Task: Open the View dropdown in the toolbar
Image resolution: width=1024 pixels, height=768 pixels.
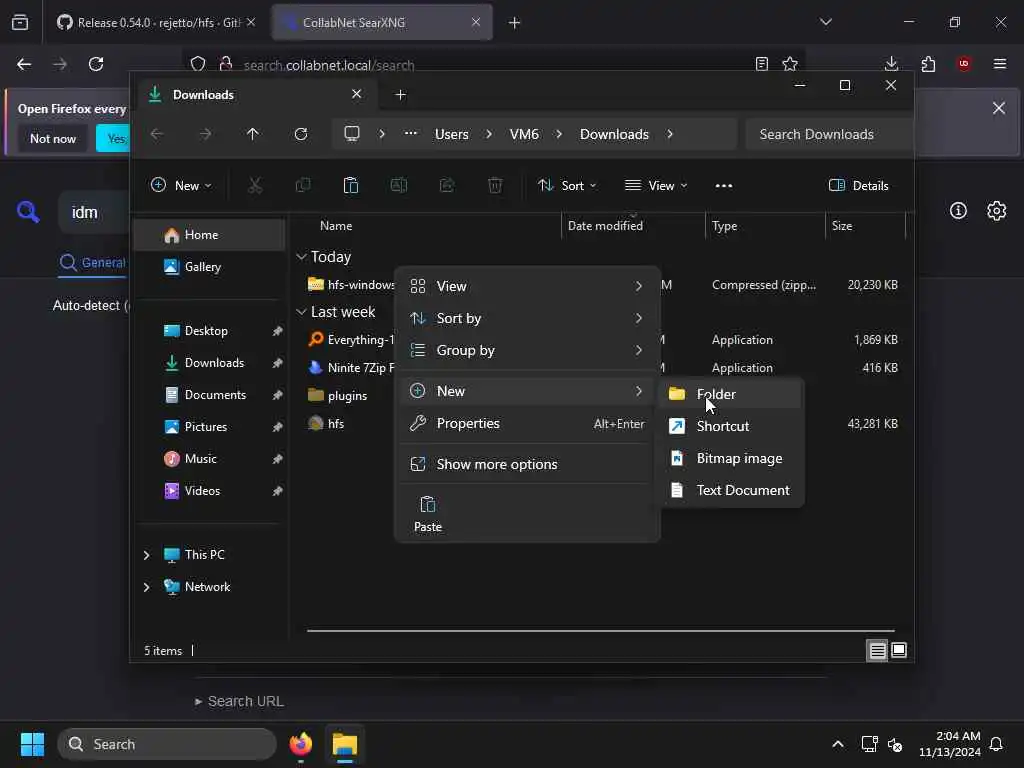Action: click(656, 185)
